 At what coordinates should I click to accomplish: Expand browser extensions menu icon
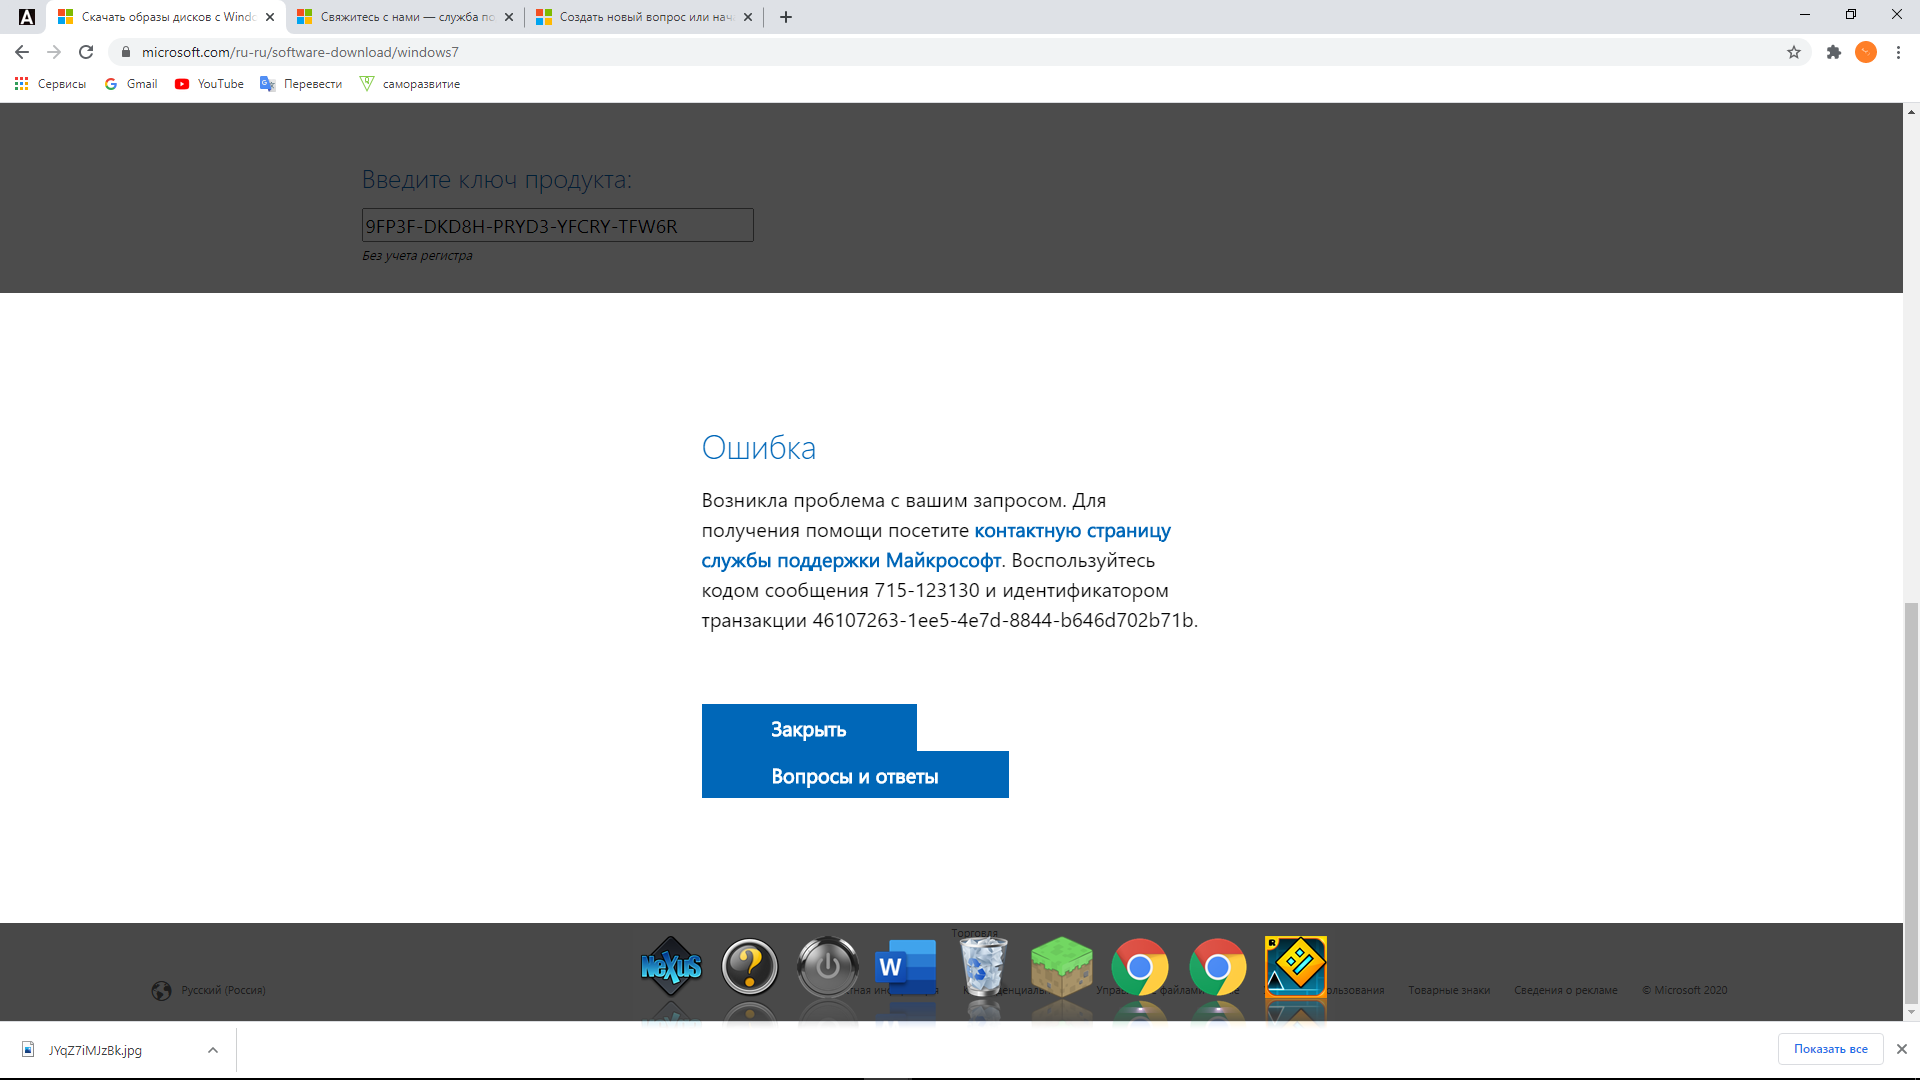coord(1833,51)
